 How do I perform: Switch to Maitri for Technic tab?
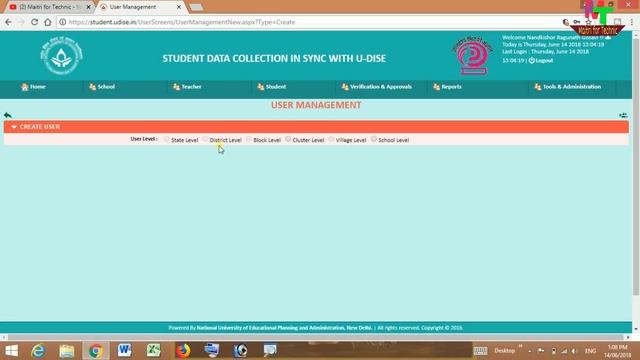(49, 7)
